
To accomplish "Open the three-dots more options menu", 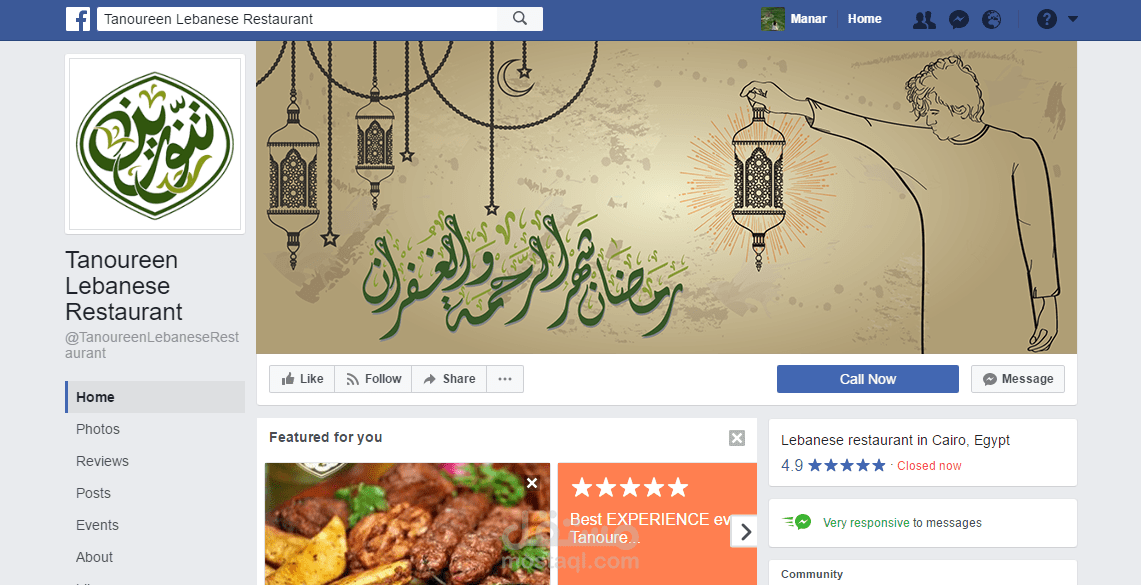I will point(505,379).
